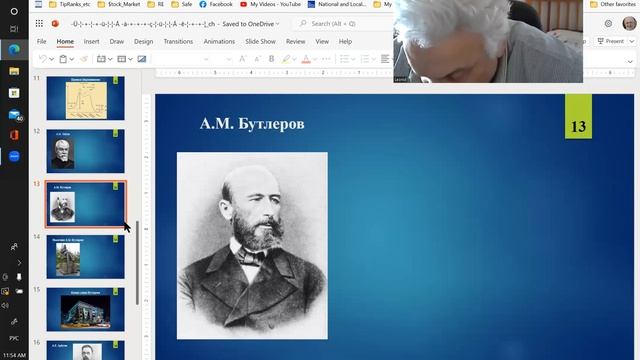Image resolution: width=640 pixels, height=360 pixels.
Task: Click the Search (Alt + Q) box
Action: pos(344,24)
